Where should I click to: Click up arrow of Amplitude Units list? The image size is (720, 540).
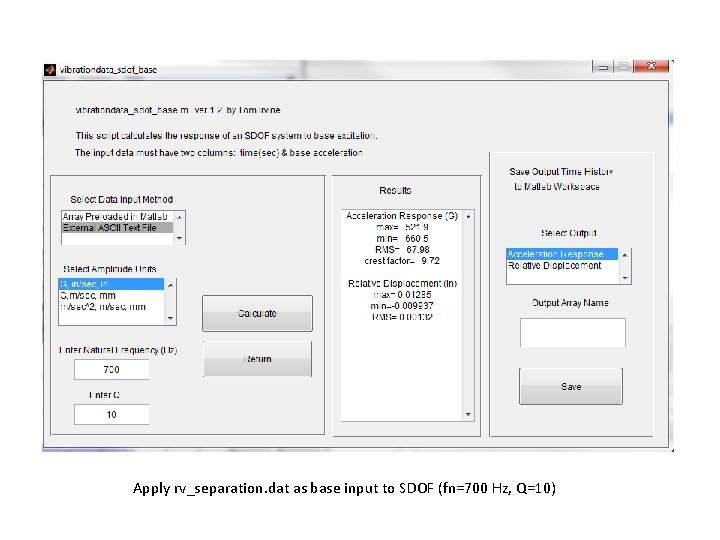(170, 285)
